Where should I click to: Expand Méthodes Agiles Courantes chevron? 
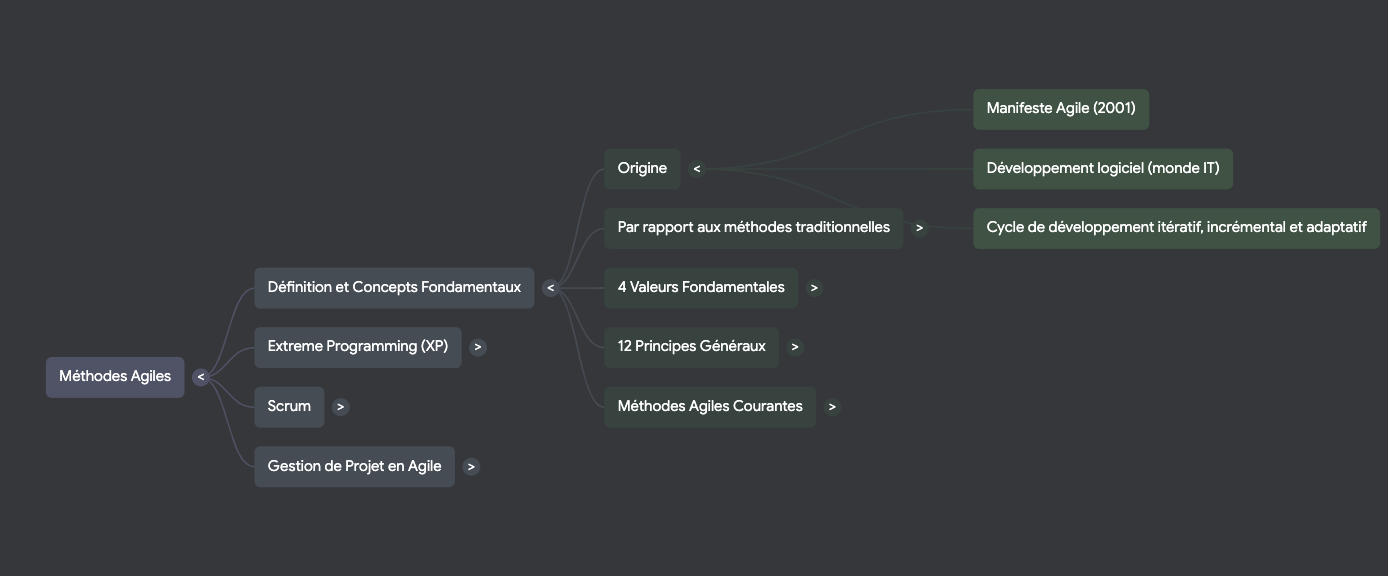point(832,407)
